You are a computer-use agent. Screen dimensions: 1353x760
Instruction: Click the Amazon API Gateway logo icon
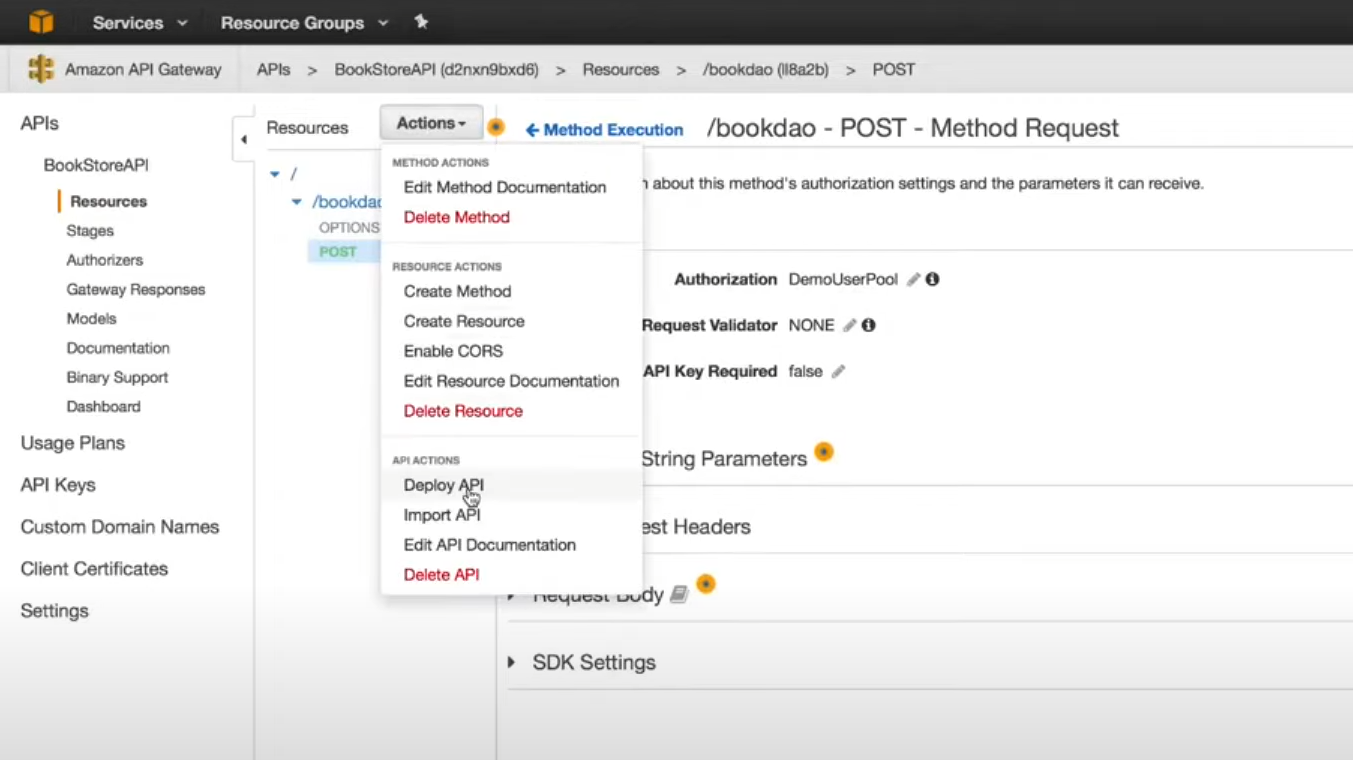tap(41, 69)
